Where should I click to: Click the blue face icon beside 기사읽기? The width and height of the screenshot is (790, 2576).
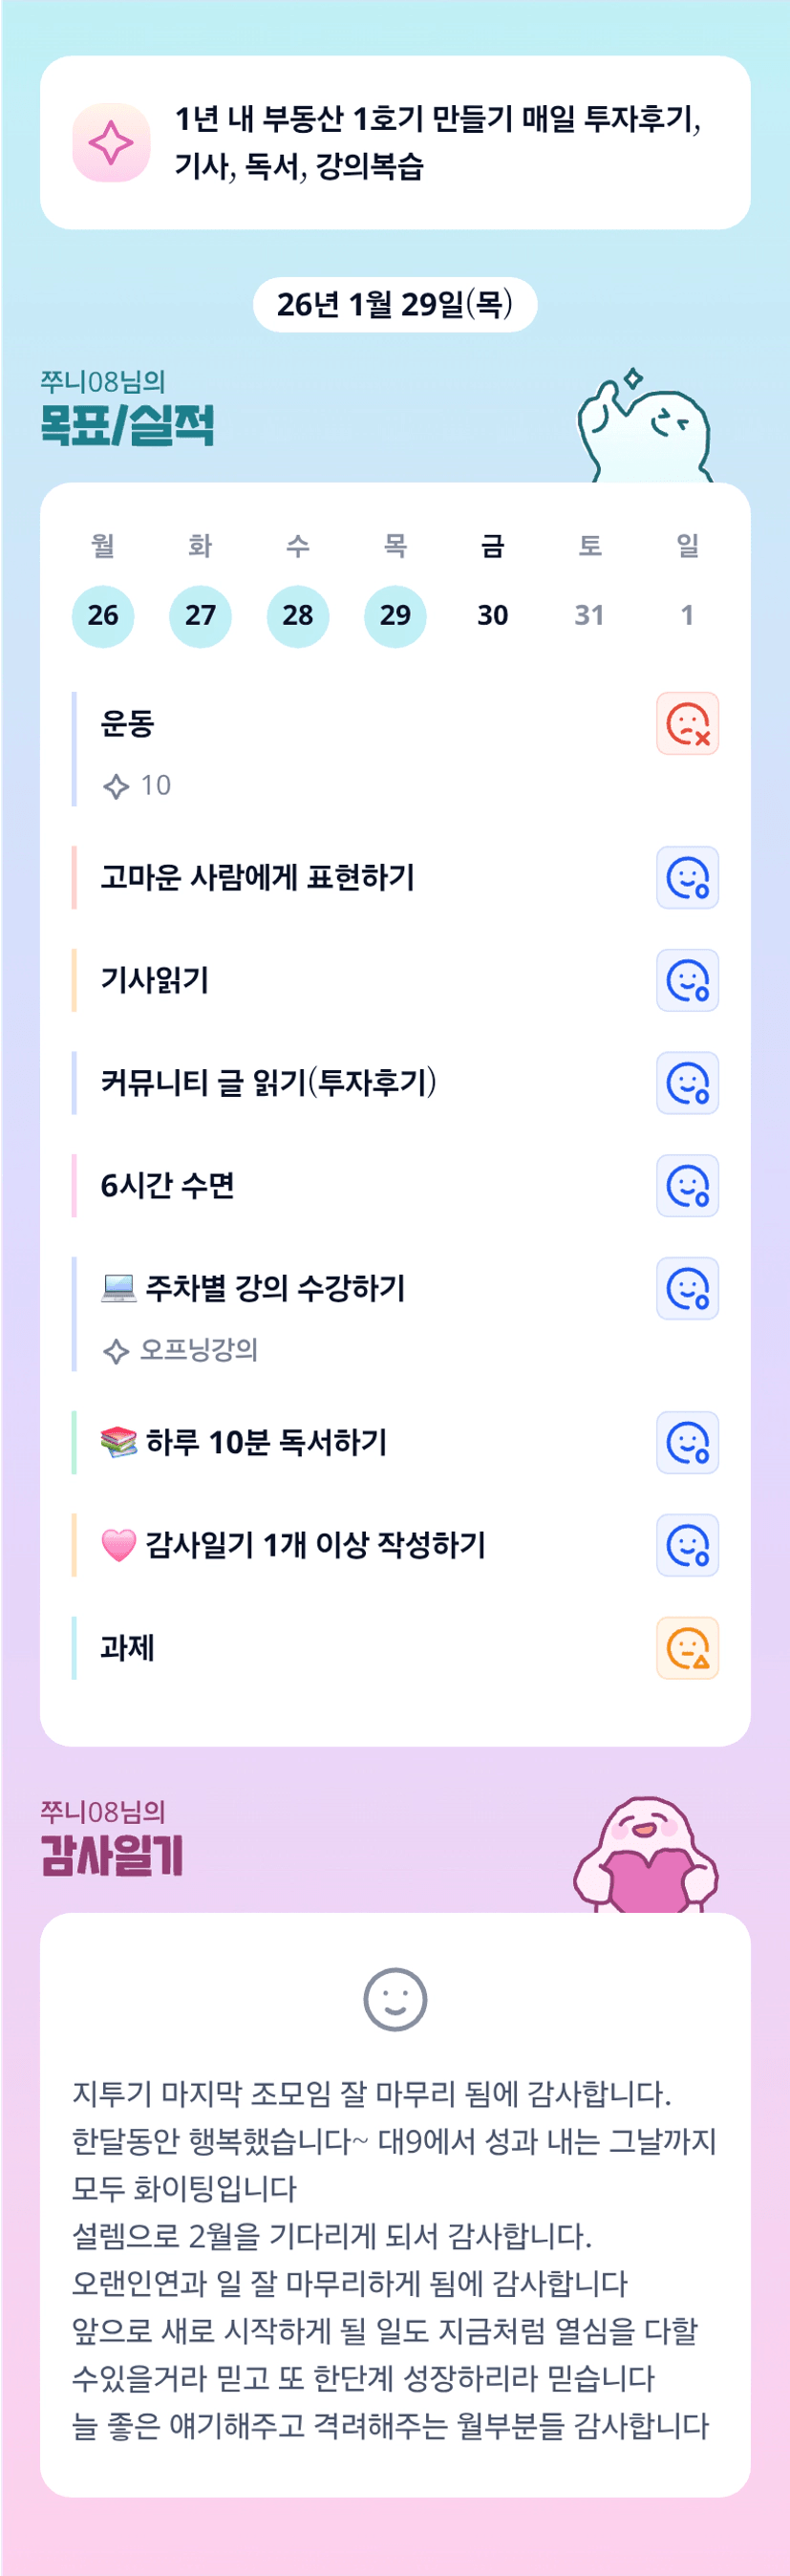point(687,980)
